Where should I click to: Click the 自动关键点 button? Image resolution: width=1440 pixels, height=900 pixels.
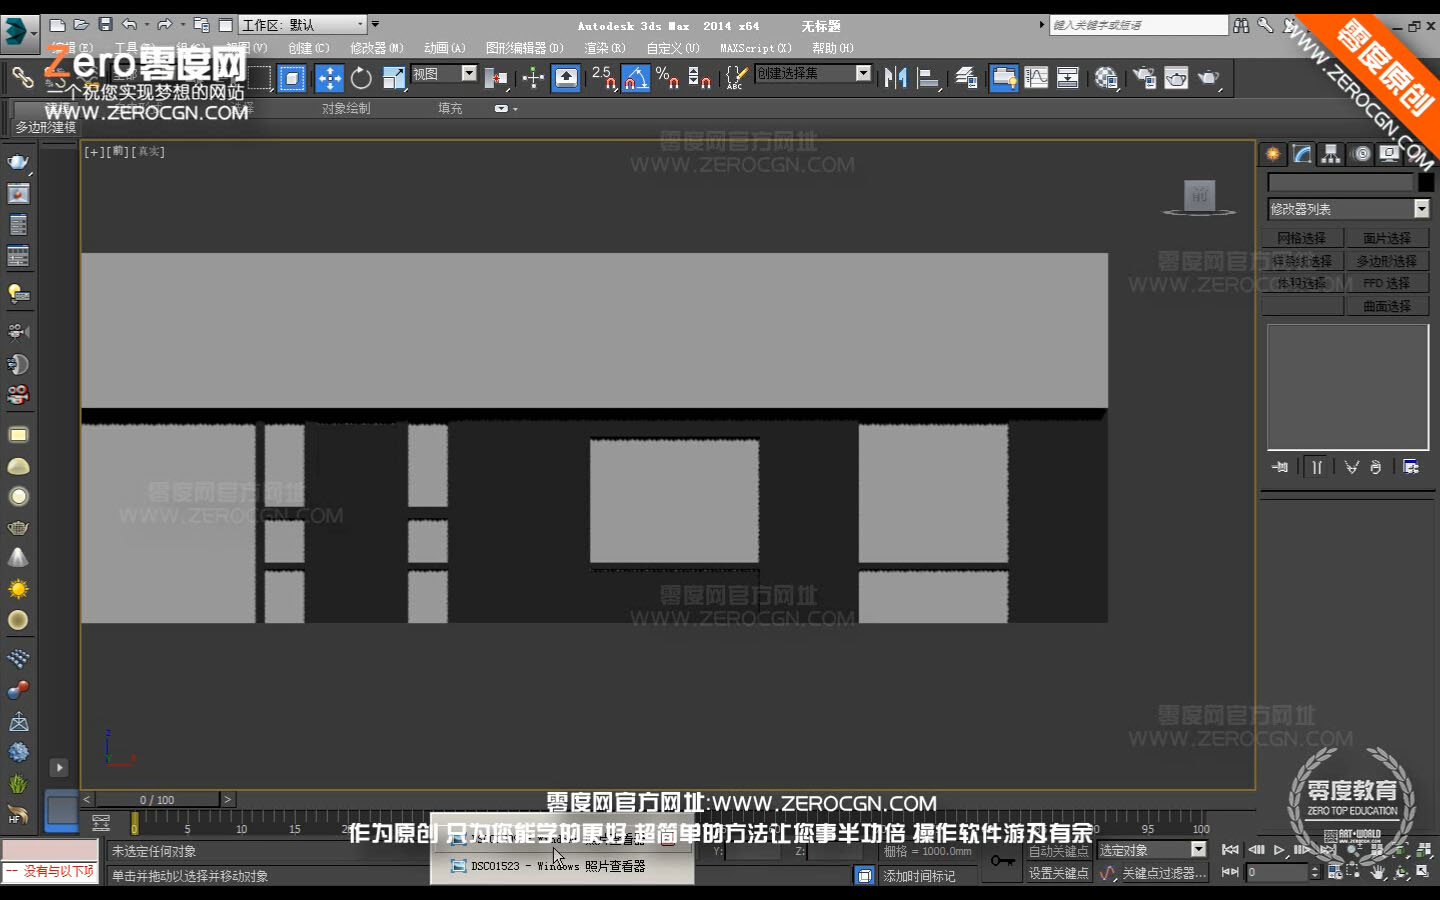pos(1059,851)
